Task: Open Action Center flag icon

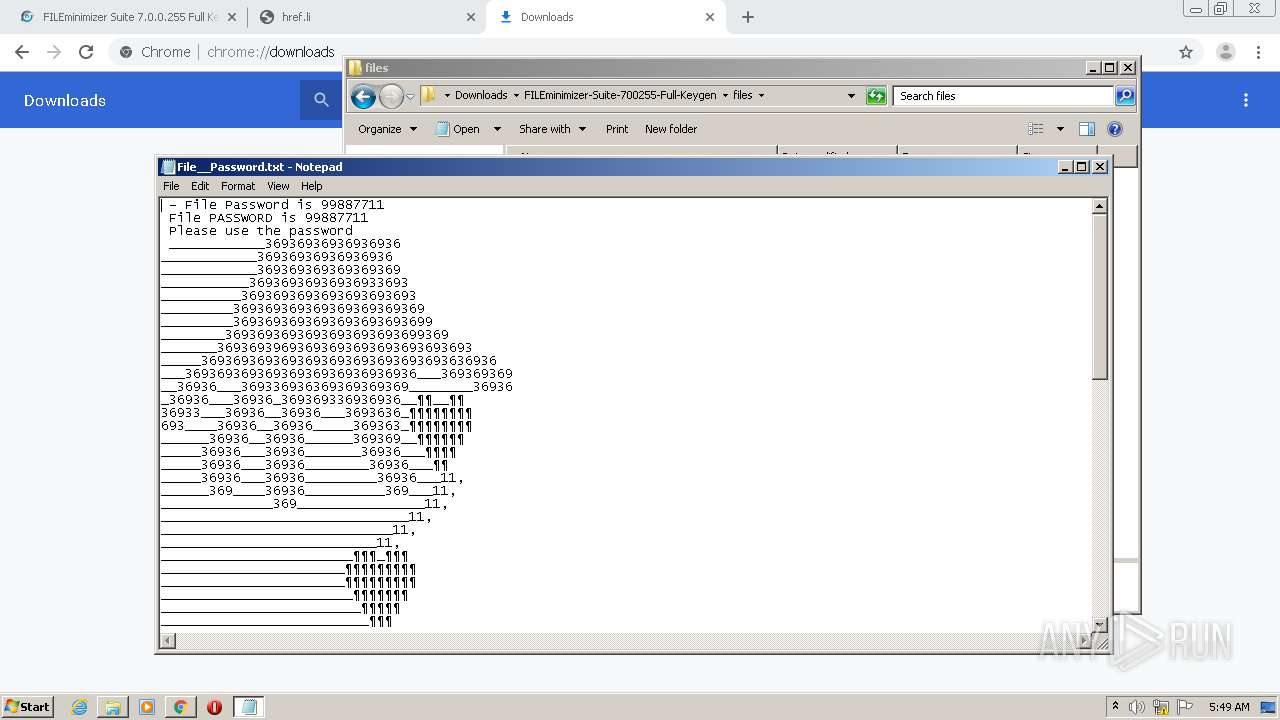Action: [1185, 707]
